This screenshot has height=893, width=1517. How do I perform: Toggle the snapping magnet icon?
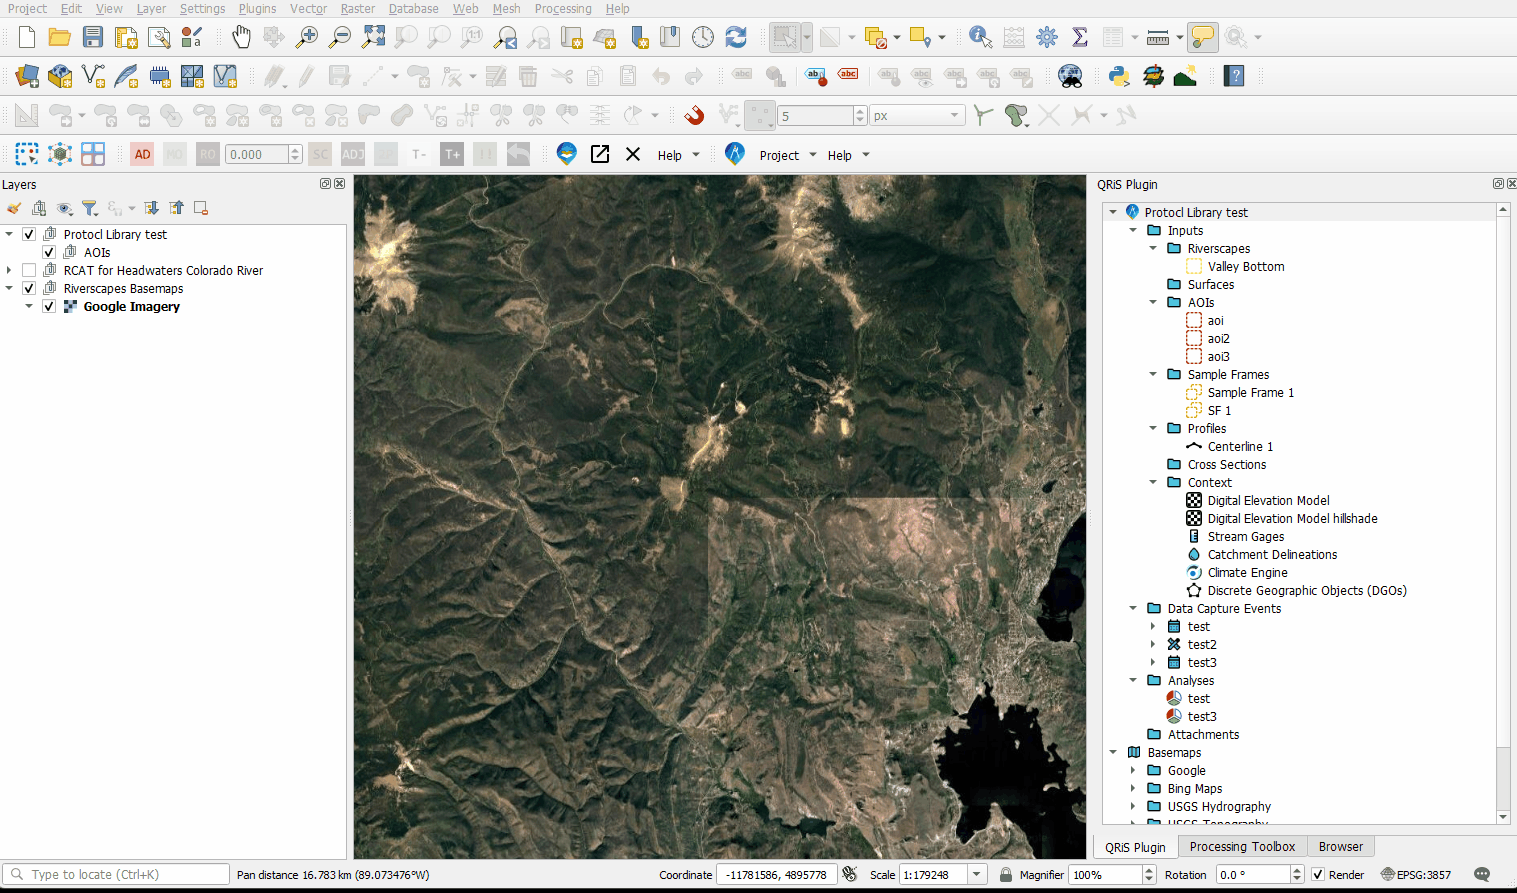[694, 115]
